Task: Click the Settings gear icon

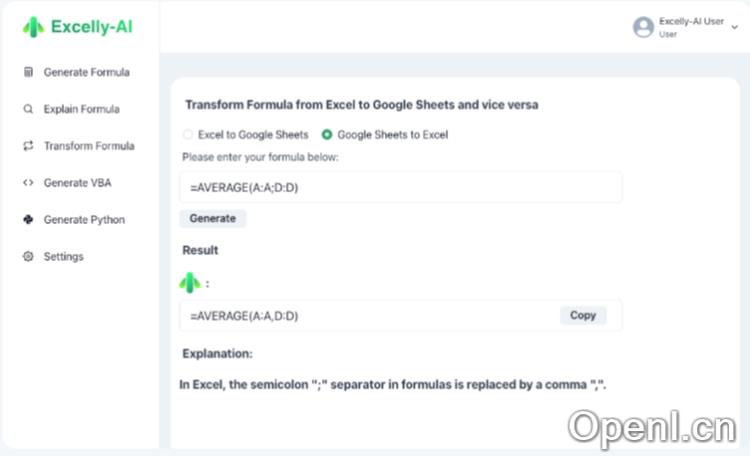Action: 28,257
